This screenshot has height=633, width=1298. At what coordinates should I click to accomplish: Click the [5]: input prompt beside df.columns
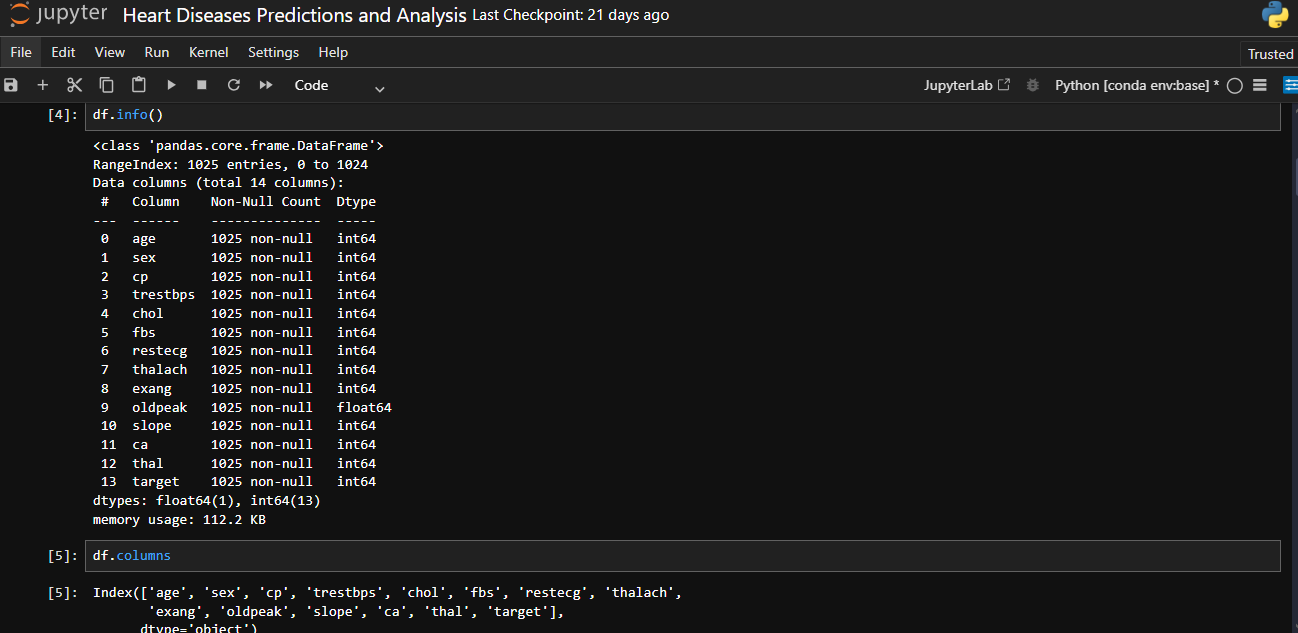(62, 555)
